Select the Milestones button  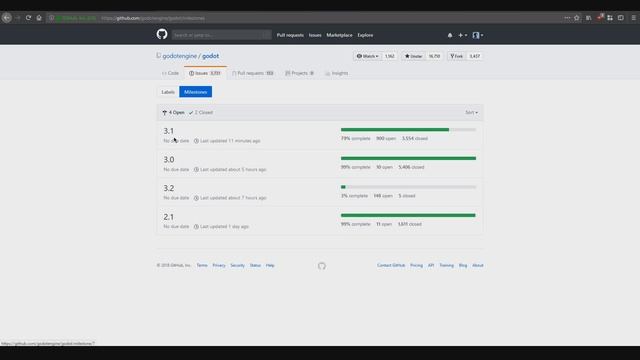pyautogui.click(x=196, y=92)
